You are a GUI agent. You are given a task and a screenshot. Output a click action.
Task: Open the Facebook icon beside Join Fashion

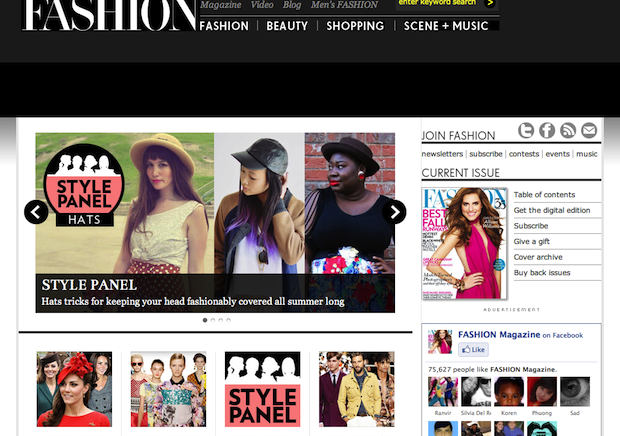[547, 130]
